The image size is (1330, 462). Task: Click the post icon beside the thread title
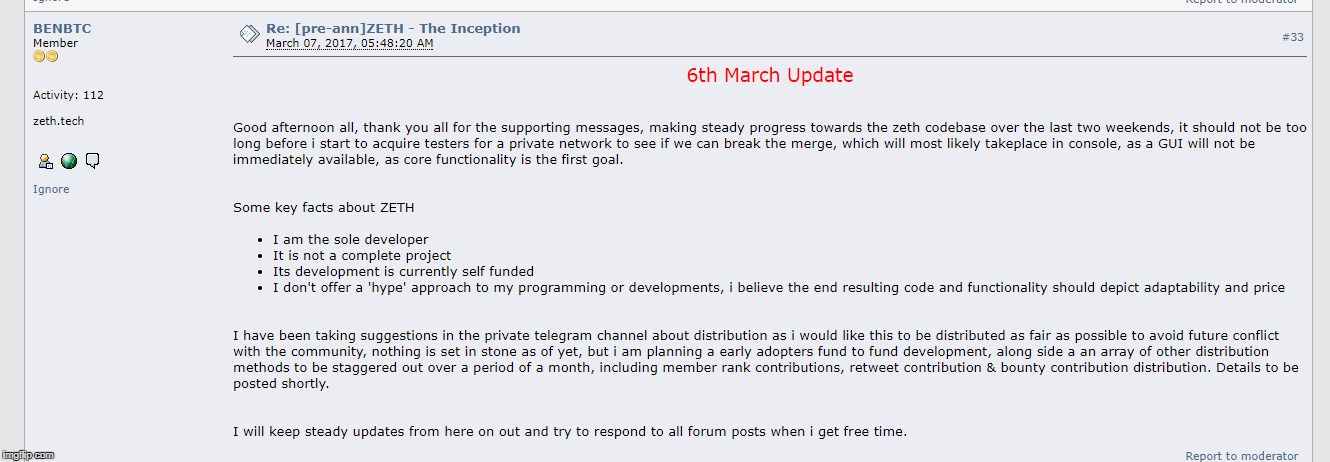(x=249, y=35)
